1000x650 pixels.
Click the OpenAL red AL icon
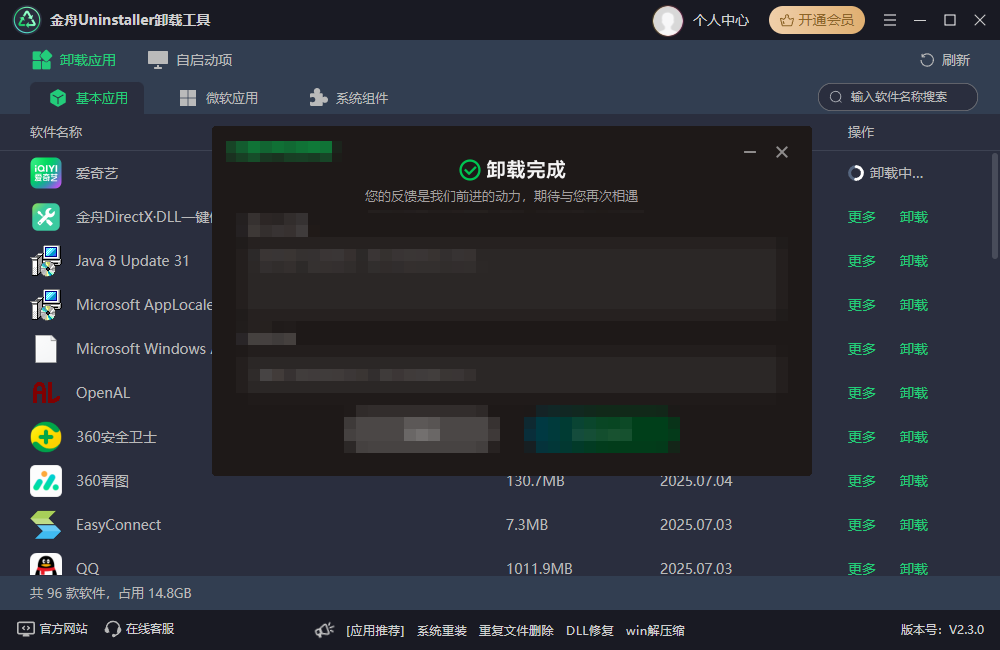coord(46,393)
